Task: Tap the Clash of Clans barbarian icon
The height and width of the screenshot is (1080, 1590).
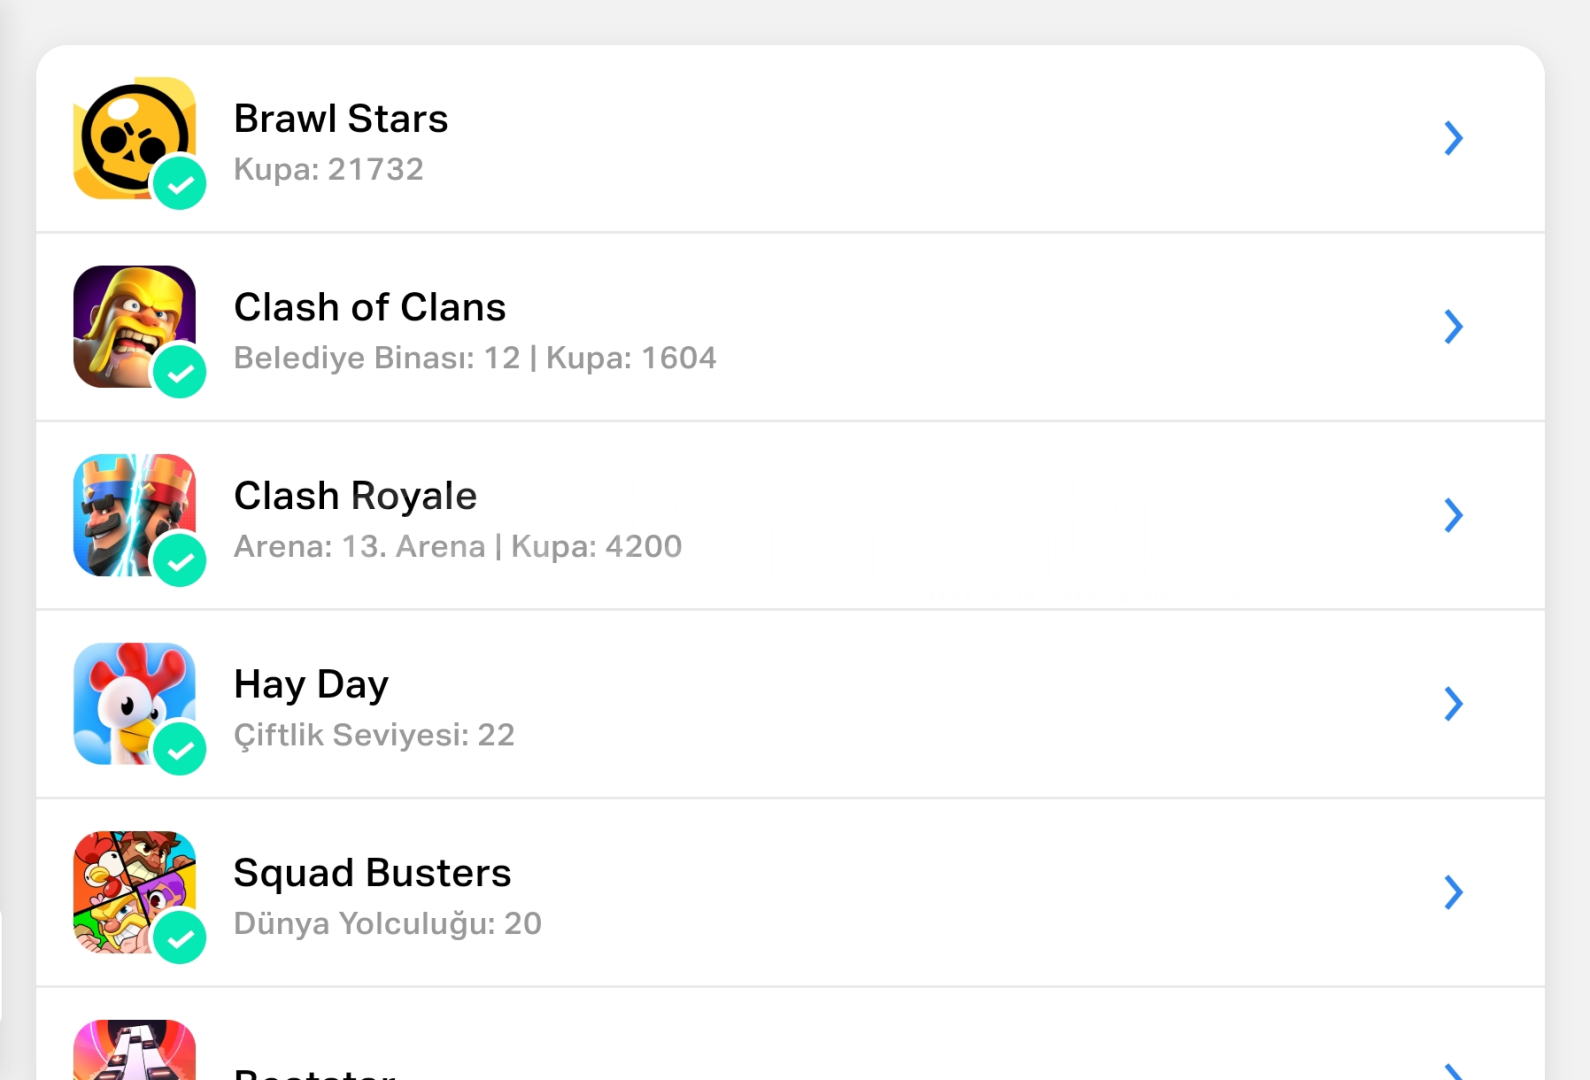Action: click(134, 326)
